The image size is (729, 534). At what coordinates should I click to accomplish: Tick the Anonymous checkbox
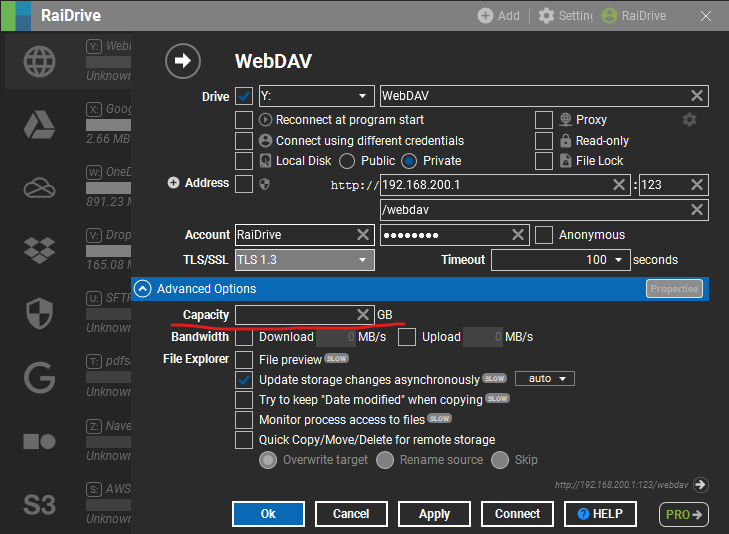(x=544, y=235)
